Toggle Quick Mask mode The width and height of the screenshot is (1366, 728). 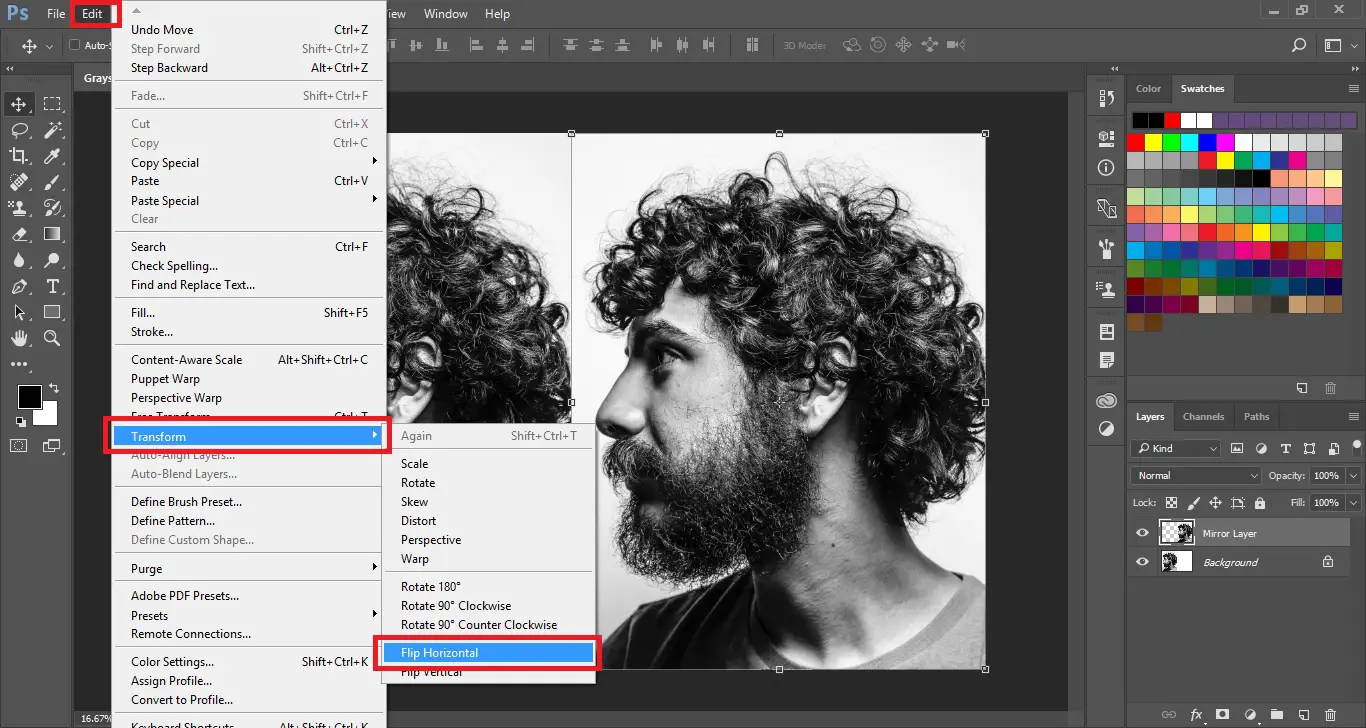tap(18, 445)
